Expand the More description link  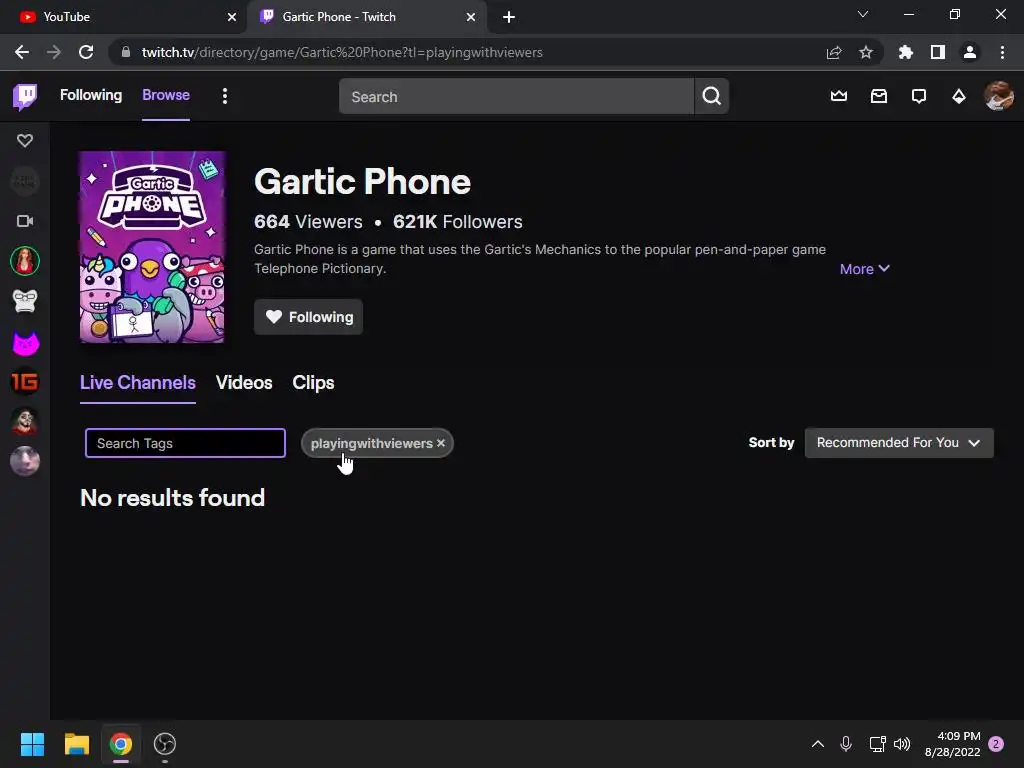coord(864,269)
